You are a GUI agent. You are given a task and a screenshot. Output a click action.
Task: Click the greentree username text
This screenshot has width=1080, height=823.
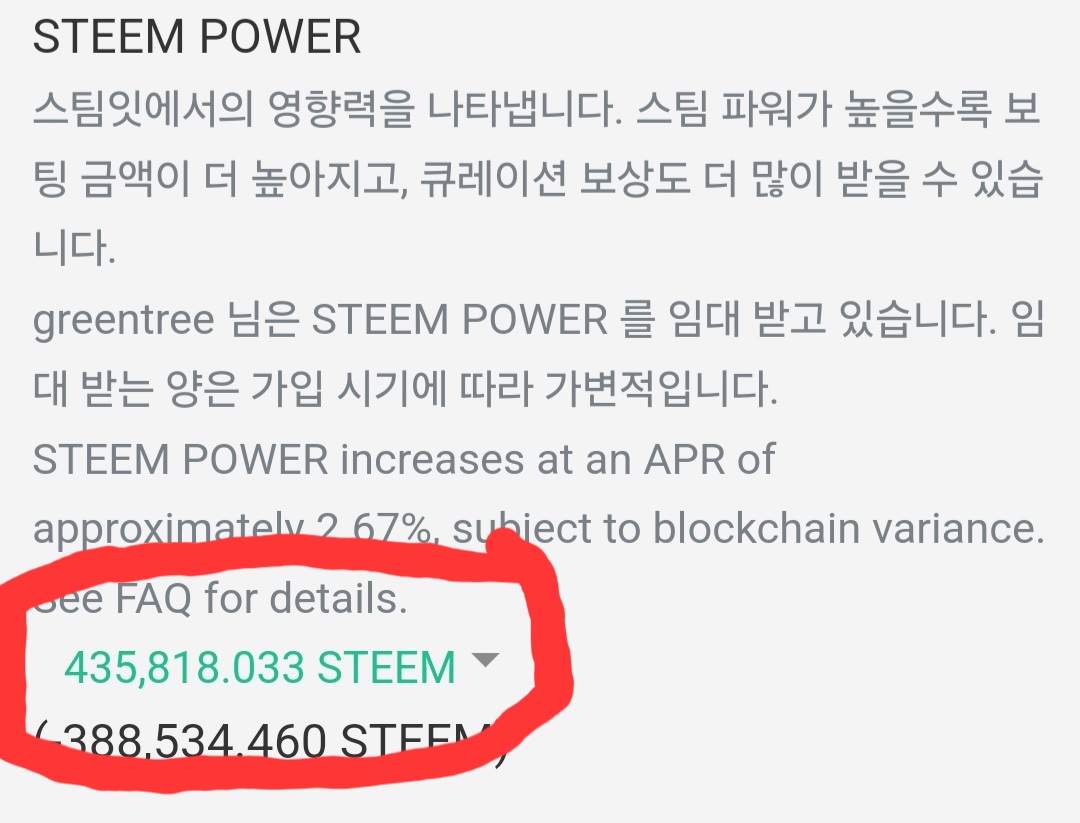tap(124, 321)
